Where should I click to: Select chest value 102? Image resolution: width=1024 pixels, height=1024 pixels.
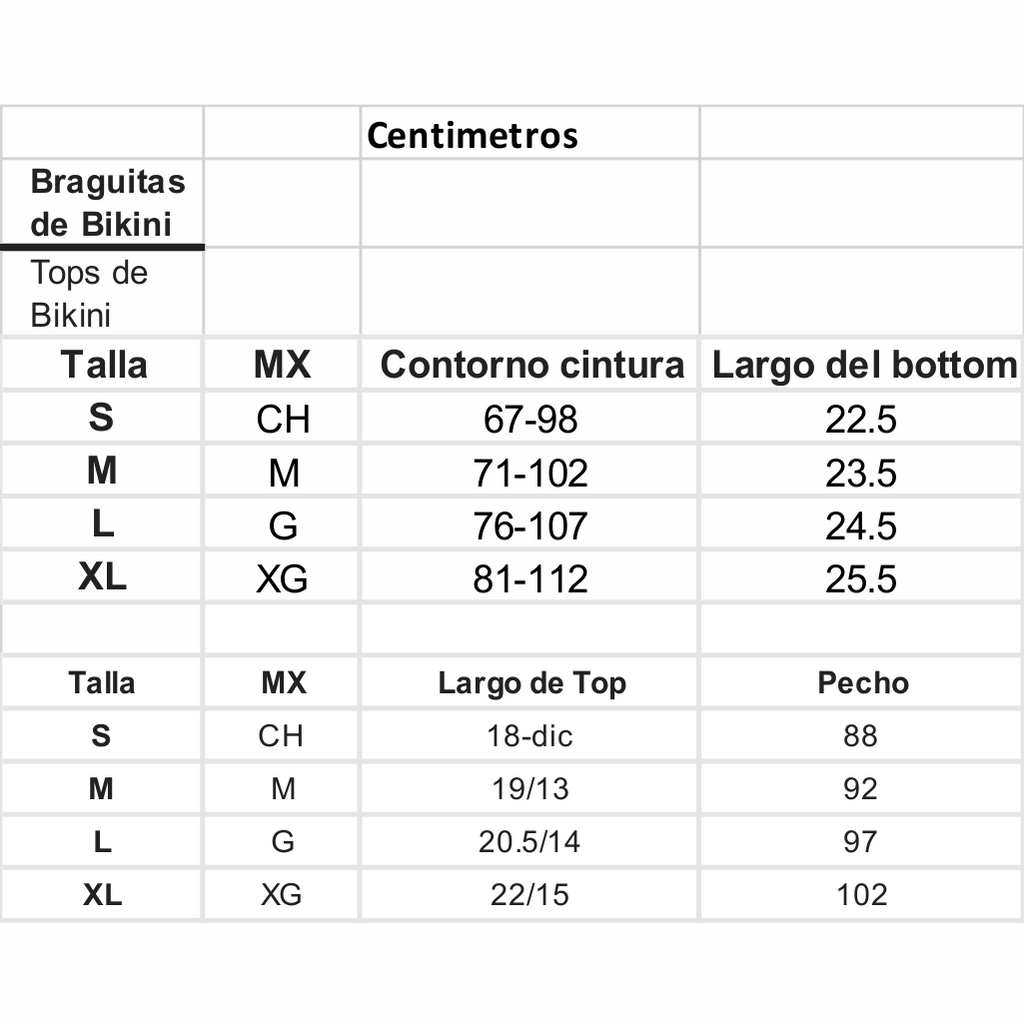tap(862, 895)
